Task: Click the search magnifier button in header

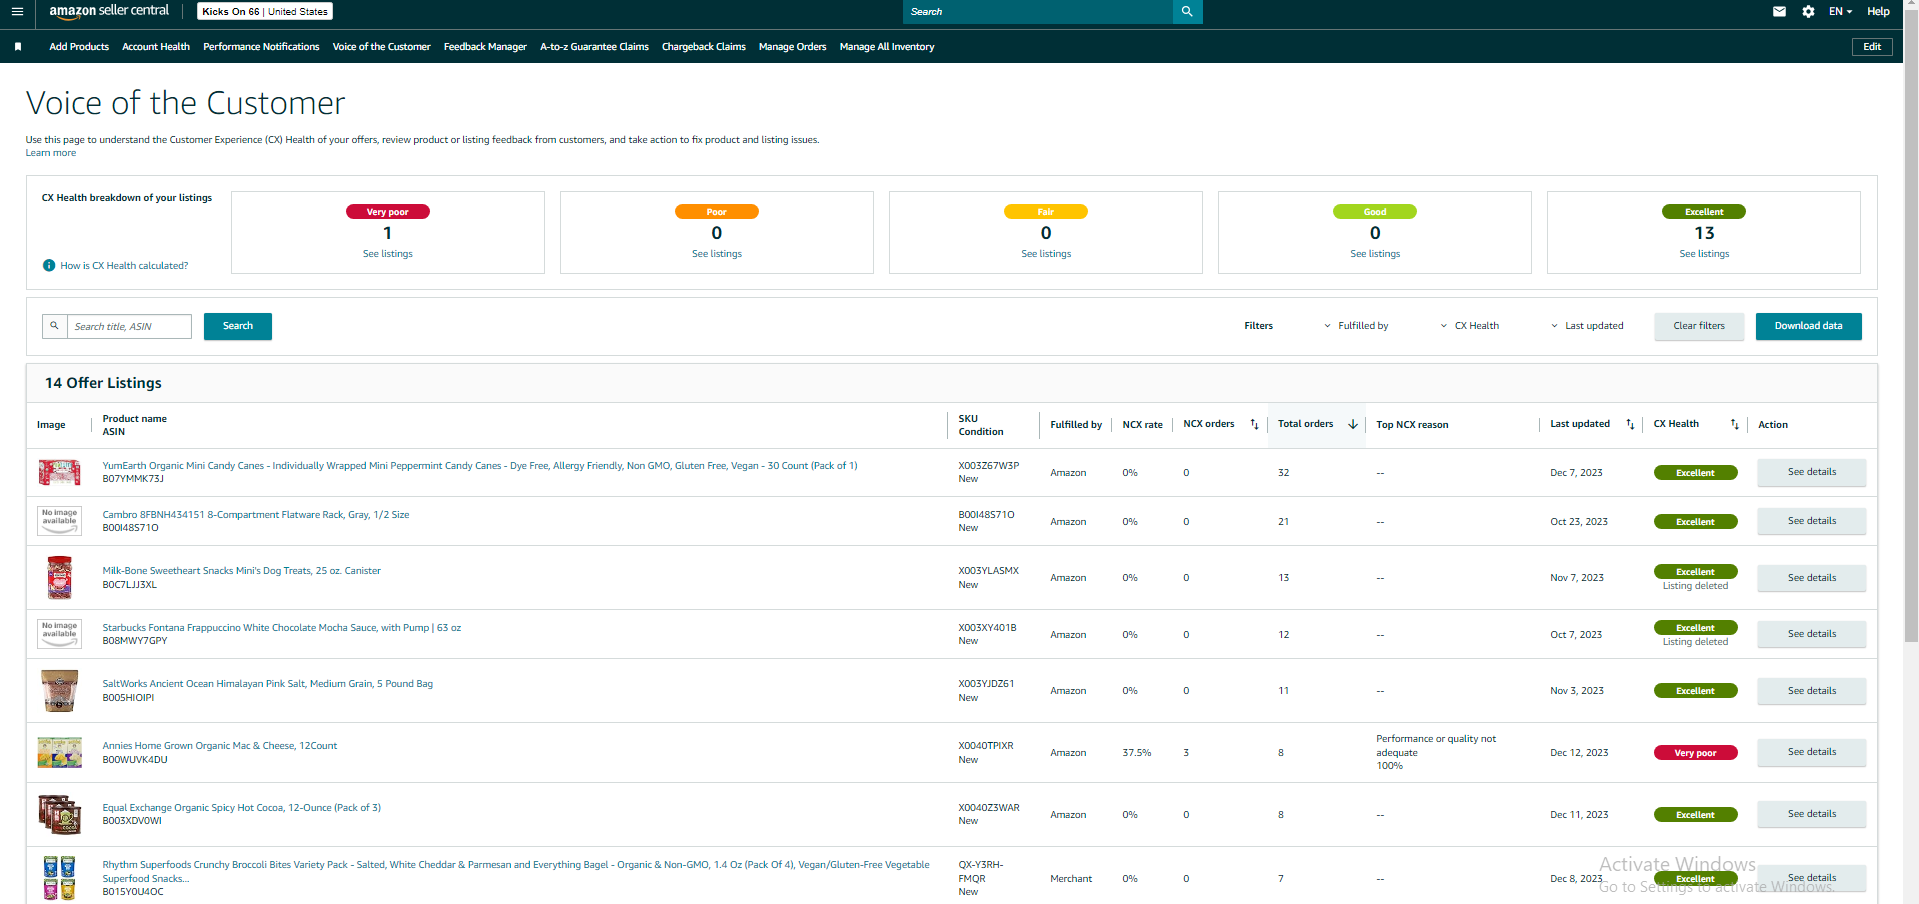Action: [x=1187, y=12]
